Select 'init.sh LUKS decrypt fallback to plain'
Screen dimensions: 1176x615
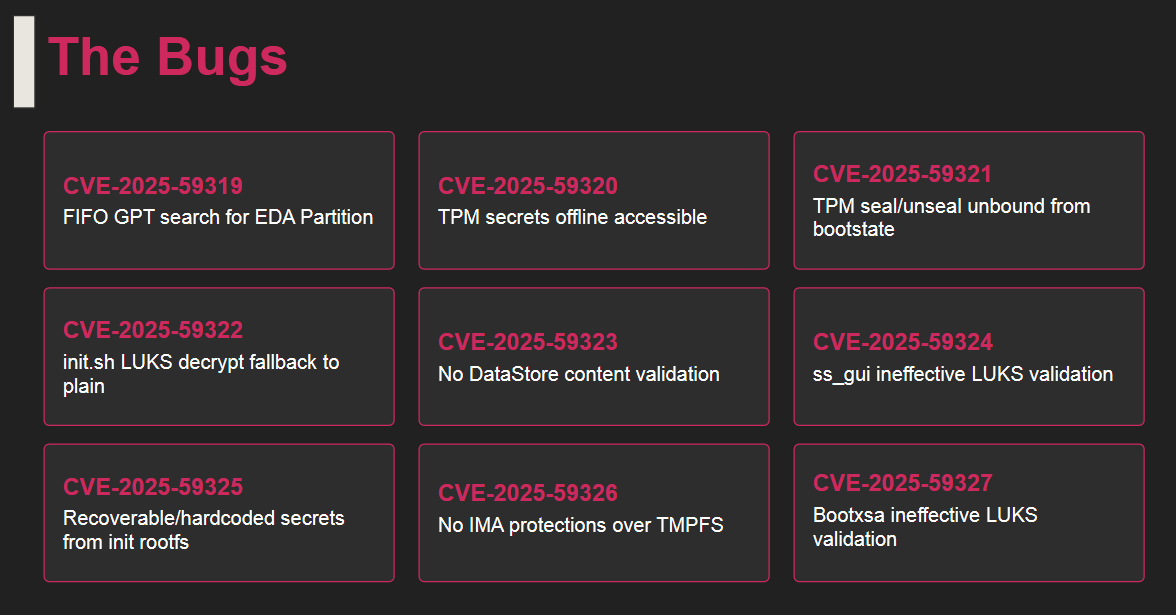pyautogui.click(x=201, y=374)
